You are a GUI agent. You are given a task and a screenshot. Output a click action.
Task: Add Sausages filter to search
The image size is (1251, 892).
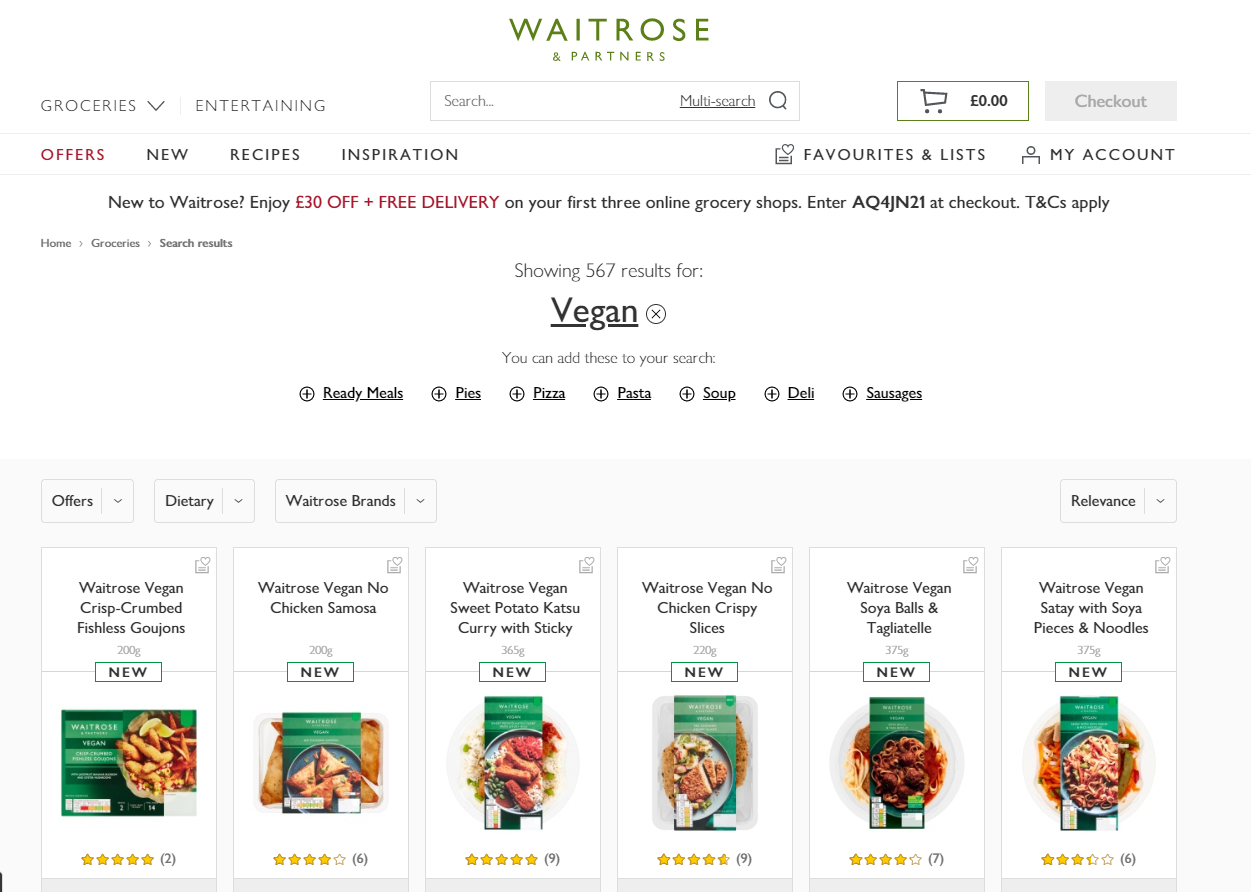pos(882,394)
